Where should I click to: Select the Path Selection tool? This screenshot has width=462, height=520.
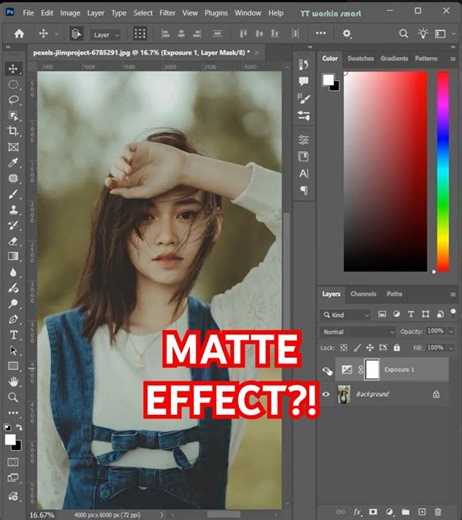tap(13, 350)
